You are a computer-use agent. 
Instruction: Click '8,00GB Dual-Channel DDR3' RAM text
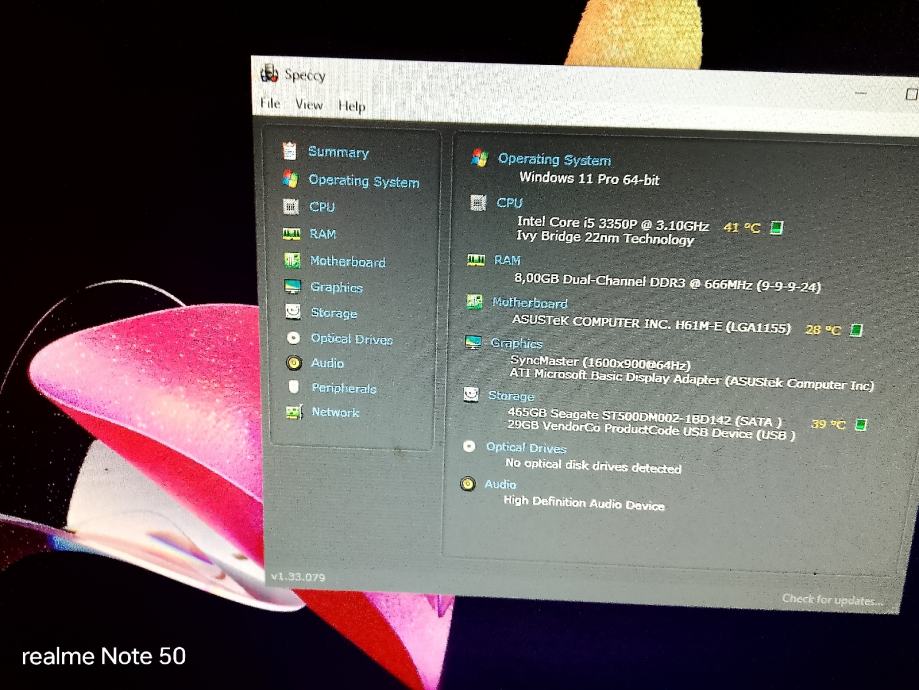click(600, 280)
